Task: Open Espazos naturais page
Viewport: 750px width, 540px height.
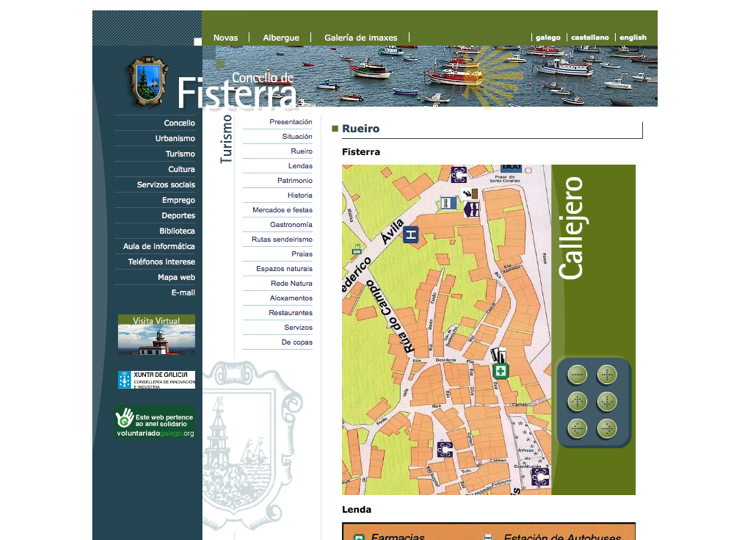Action: click(x=284, y=269)
